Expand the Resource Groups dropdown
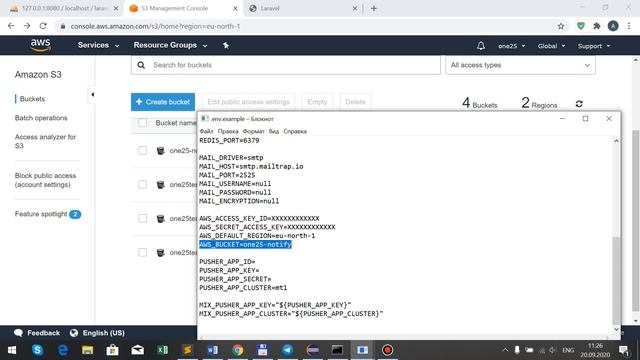 [x=170, y=45]
